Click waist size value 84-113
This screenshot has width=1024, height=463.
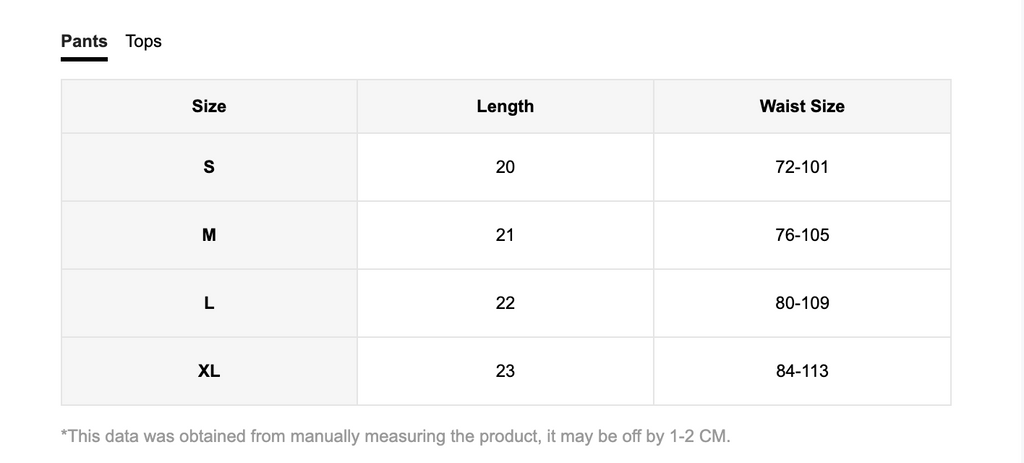pyautogui.click(x=802, y=371)
